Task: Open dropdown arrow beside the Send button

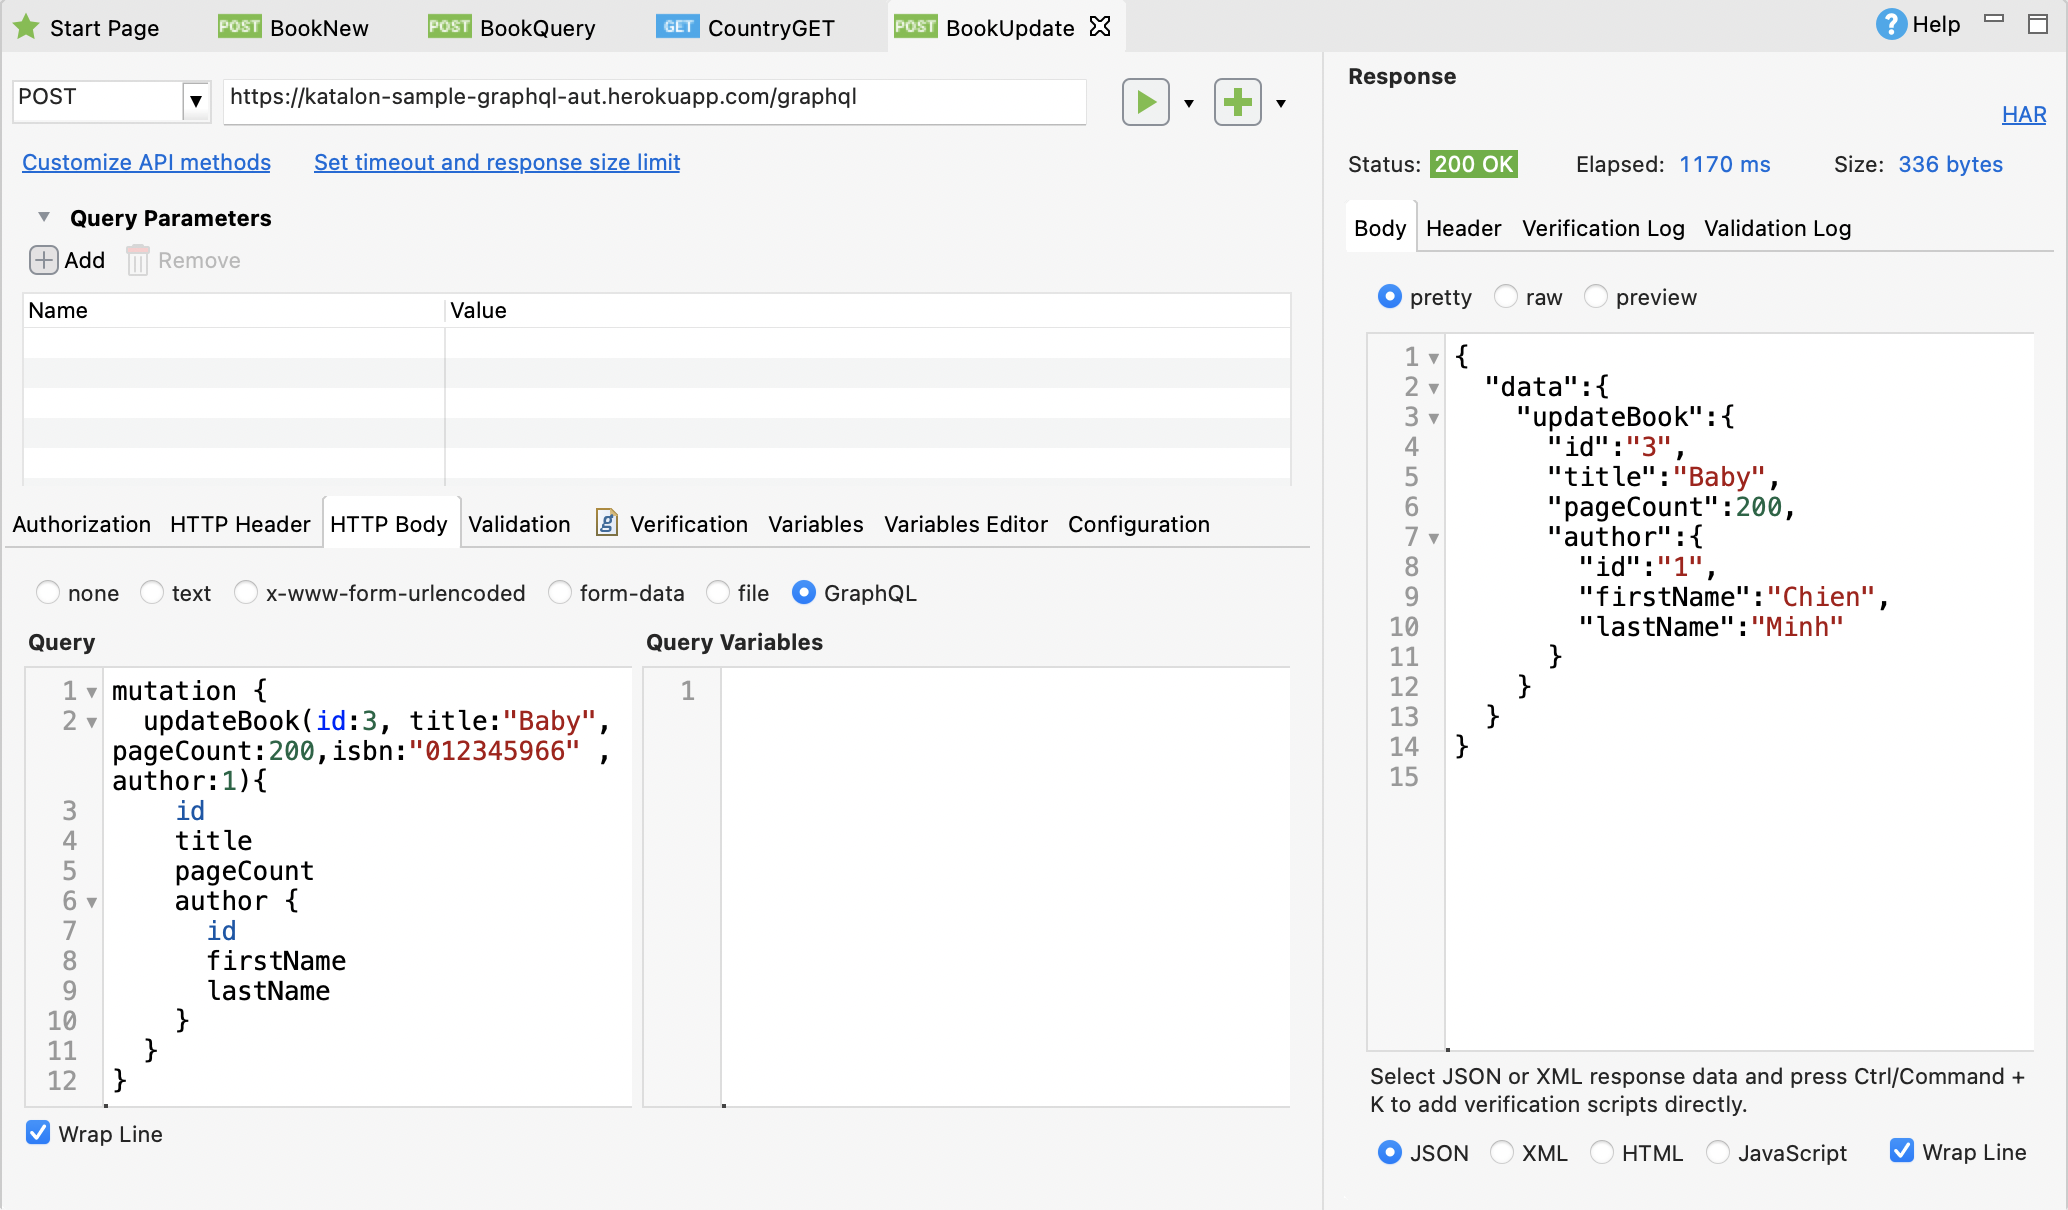Action: point(1189,103)
